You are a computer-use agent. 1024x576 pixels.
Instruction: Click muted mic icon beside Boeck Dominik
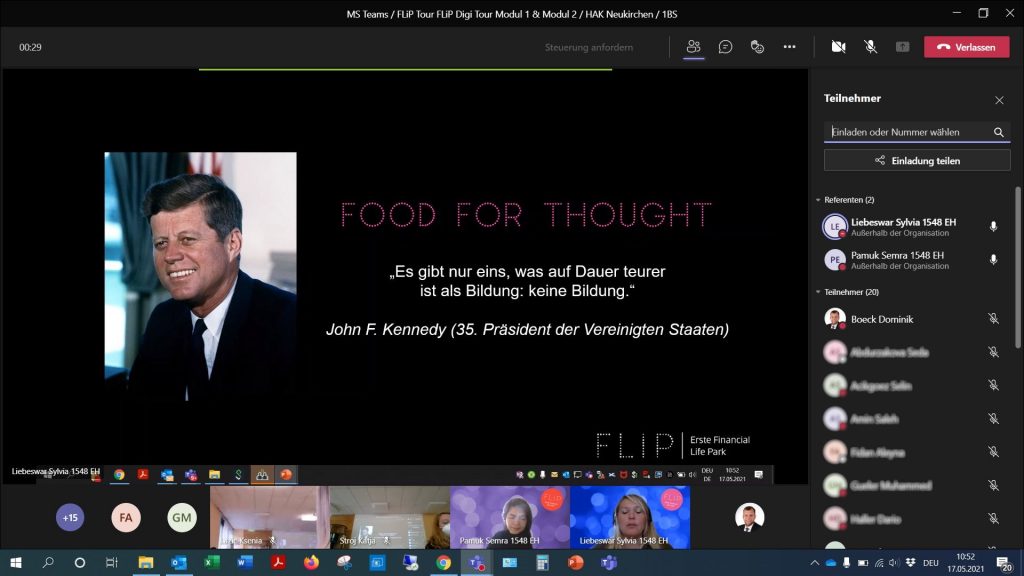(993, 319)
